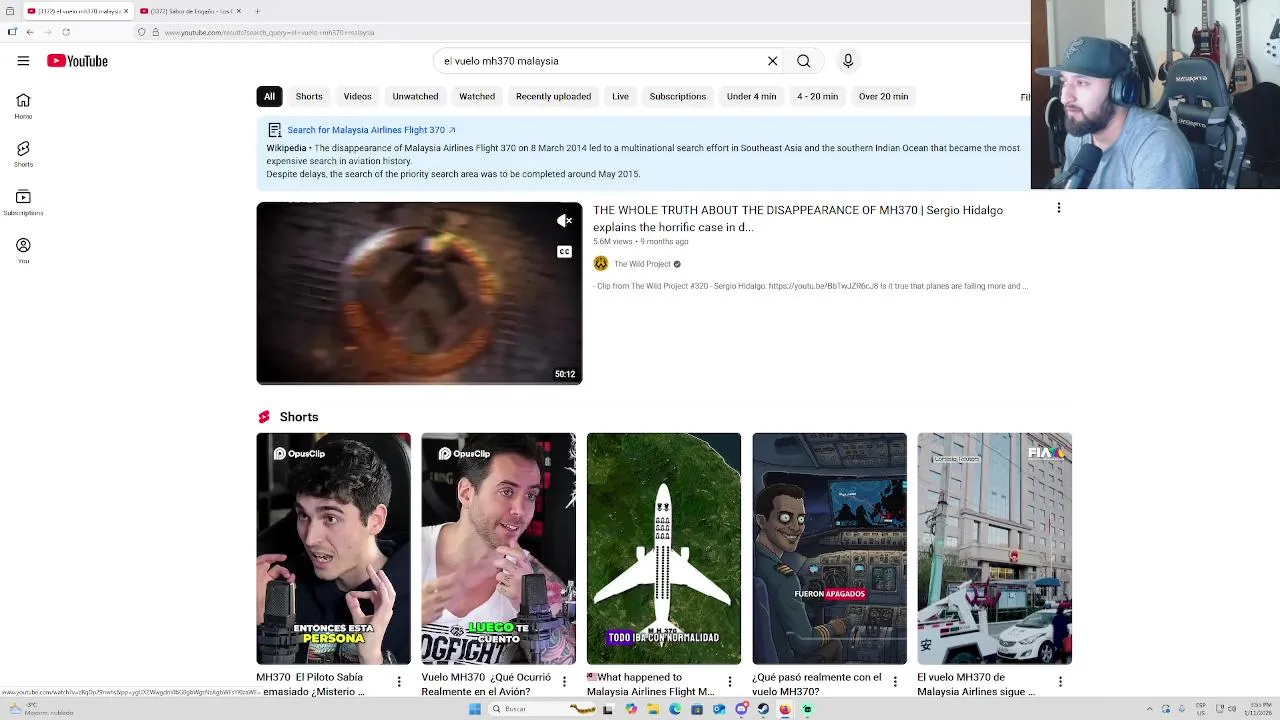Switch to Sabor de Engaño tab
This screenshot has width=1280, height=720.
191,11
